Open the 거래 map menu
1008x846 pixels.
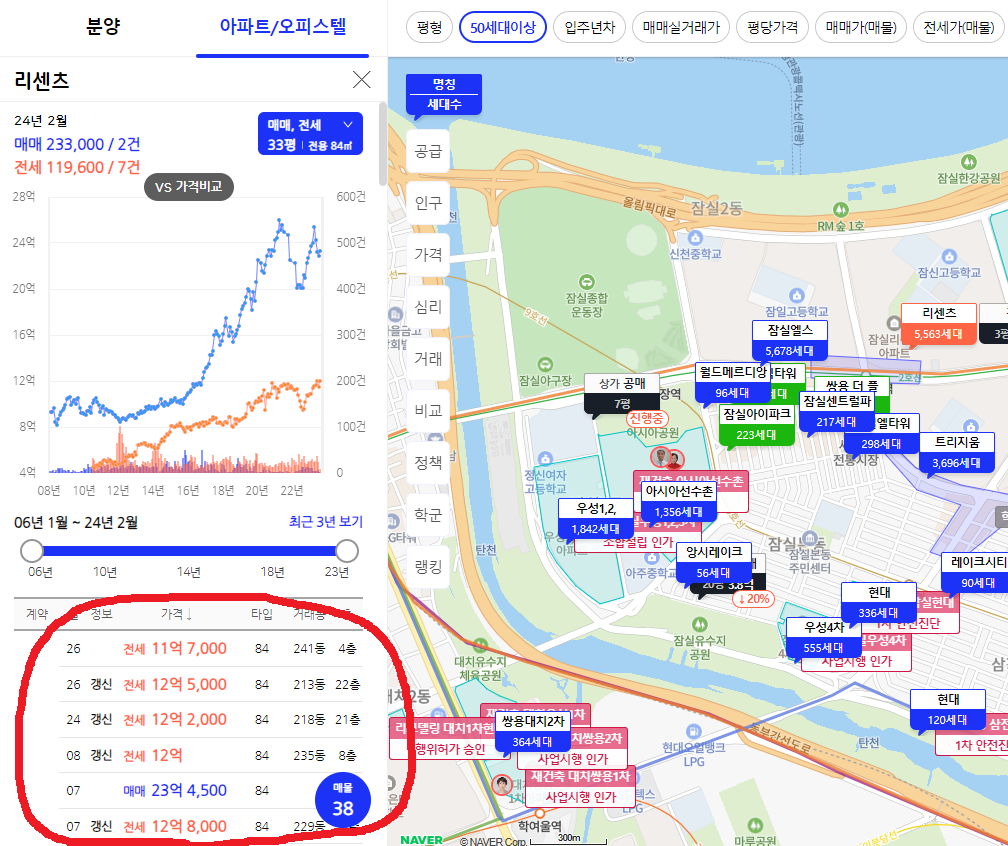[428, 358]
